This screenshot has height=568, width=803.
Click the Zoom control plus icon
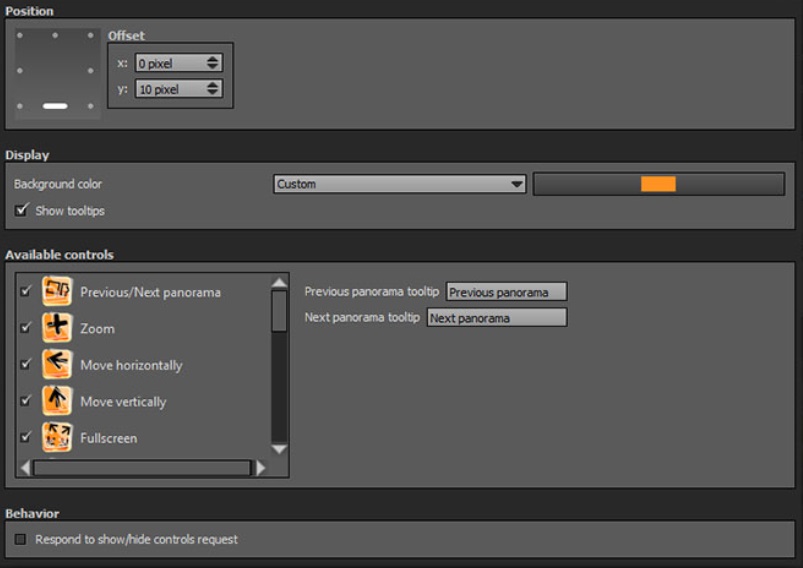(x=57, y=327)
